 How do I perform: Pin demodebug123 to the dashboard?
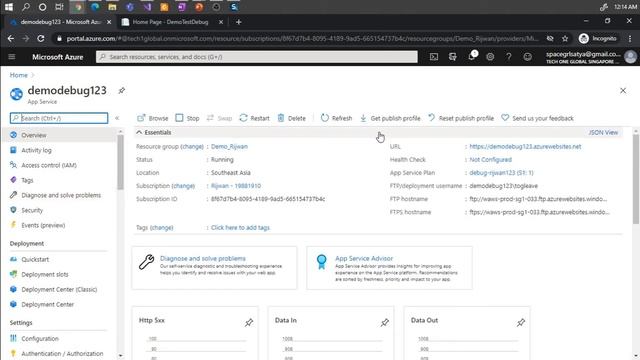tap(122, 91)
